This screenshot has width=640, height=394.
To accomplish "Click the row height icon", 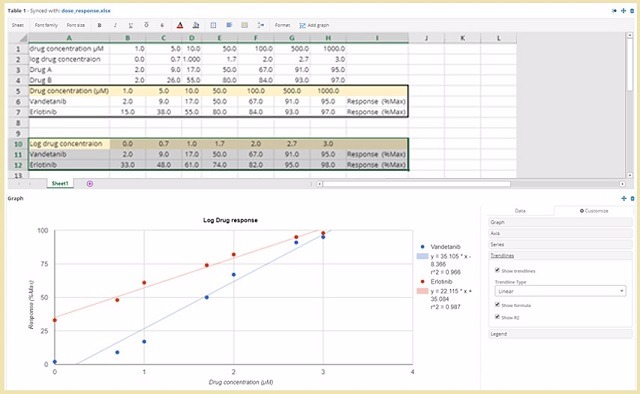I will [260, 25].
